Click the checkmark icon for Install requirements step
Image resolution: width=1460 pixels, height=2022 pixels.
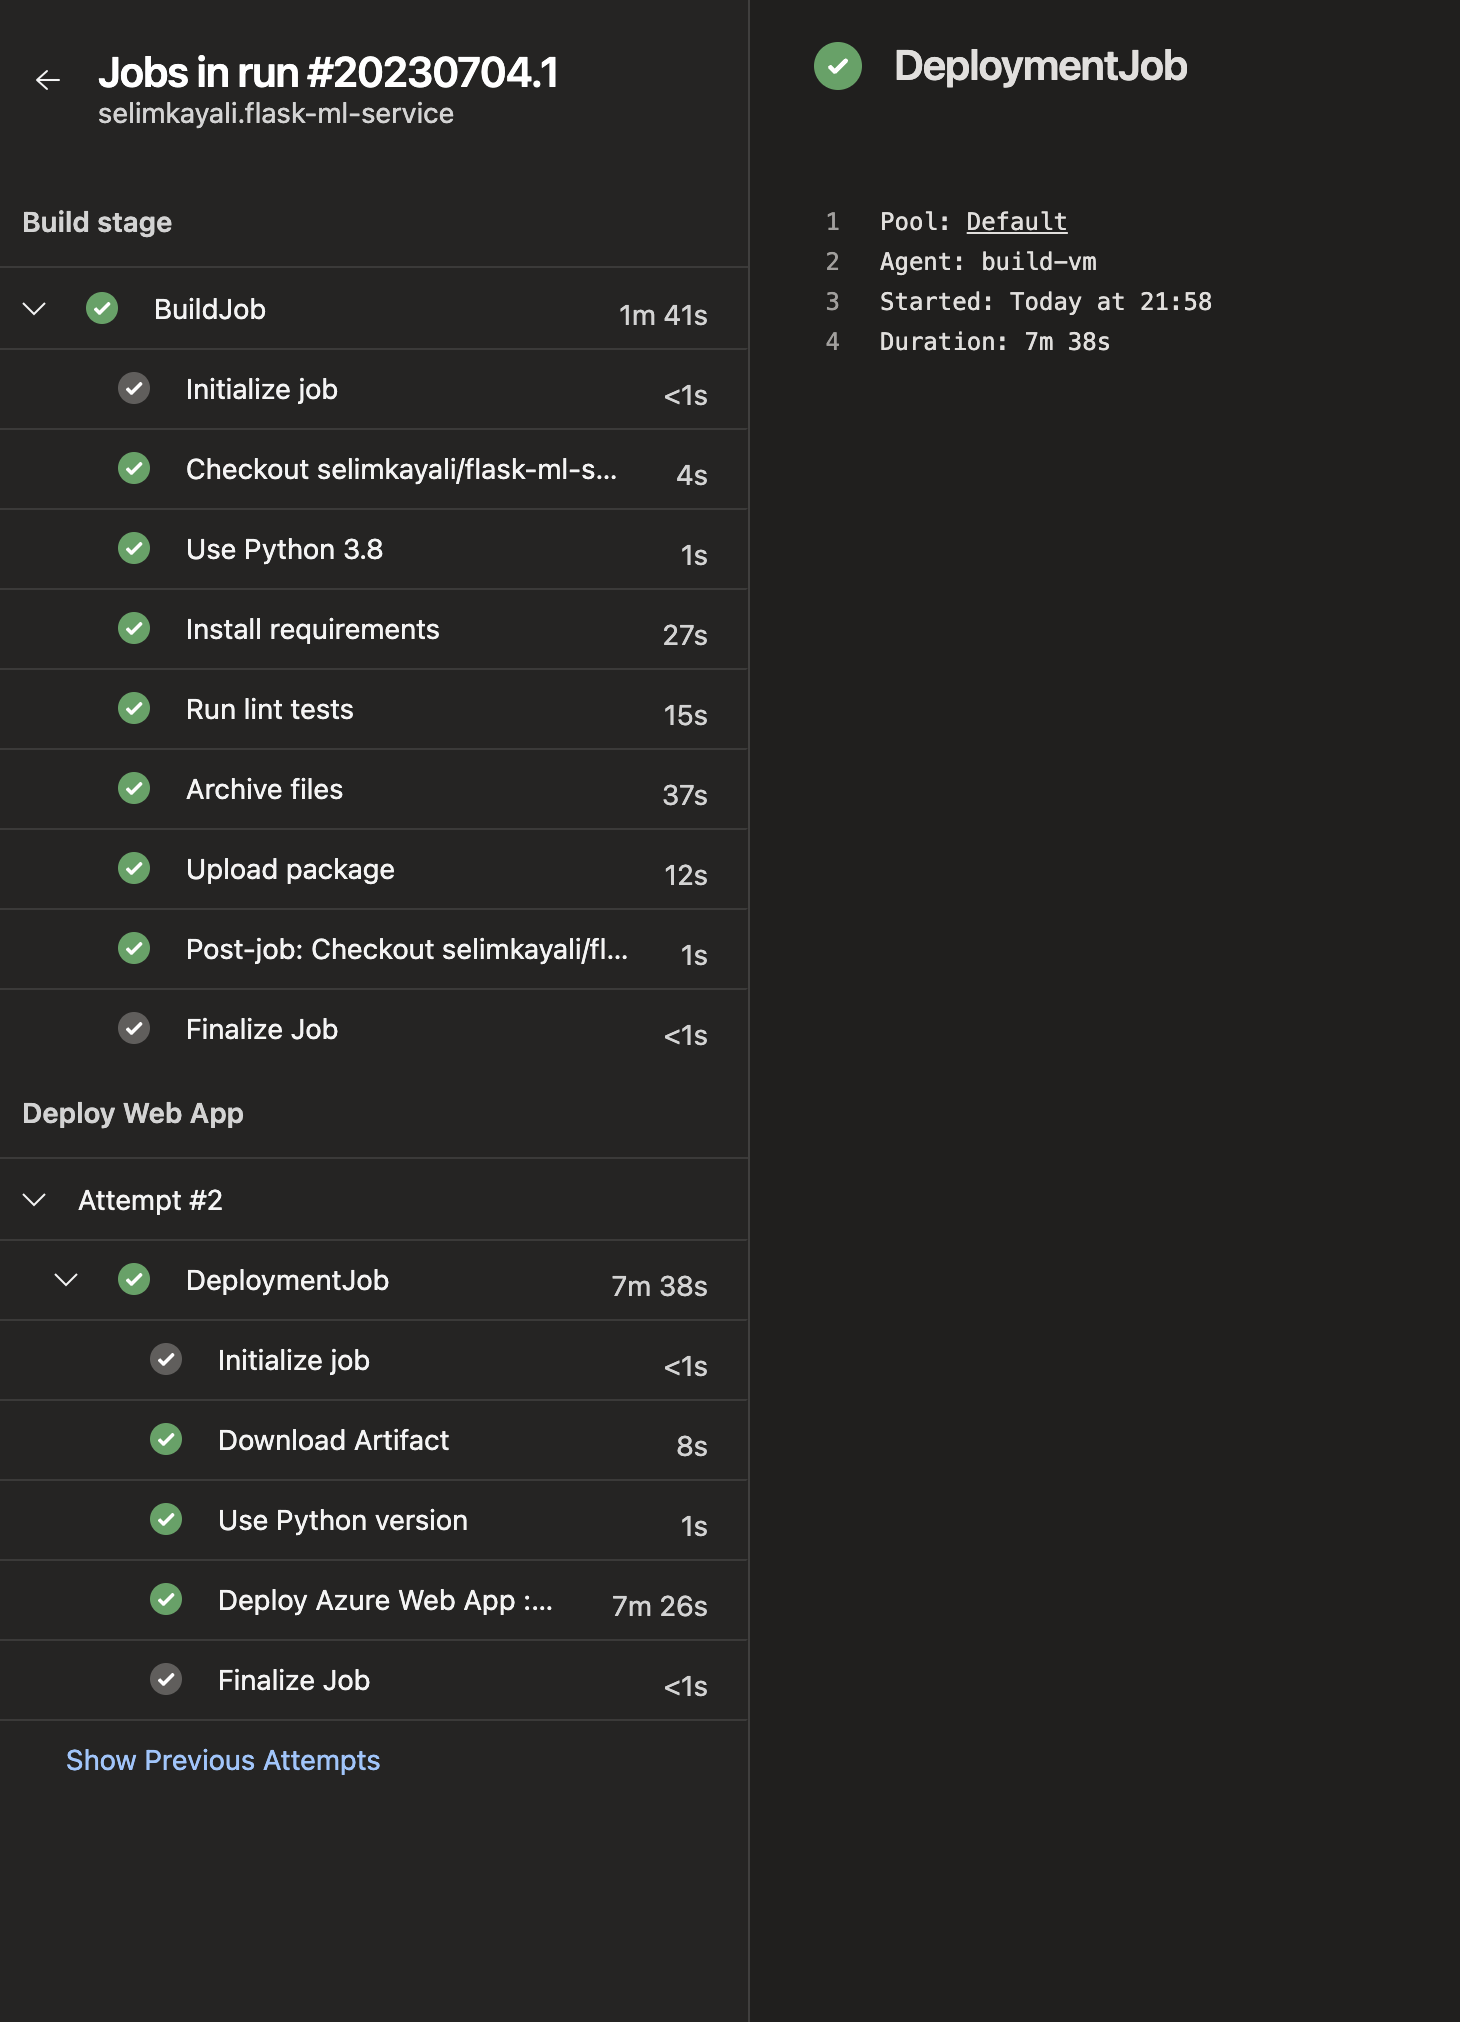[135, 628]
